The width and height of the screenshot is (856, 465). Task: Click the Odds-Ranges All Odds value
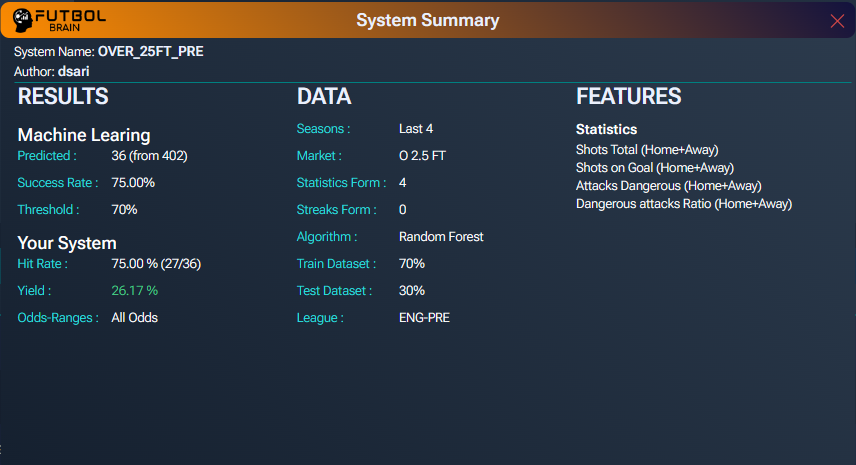[x=134, y=318]
